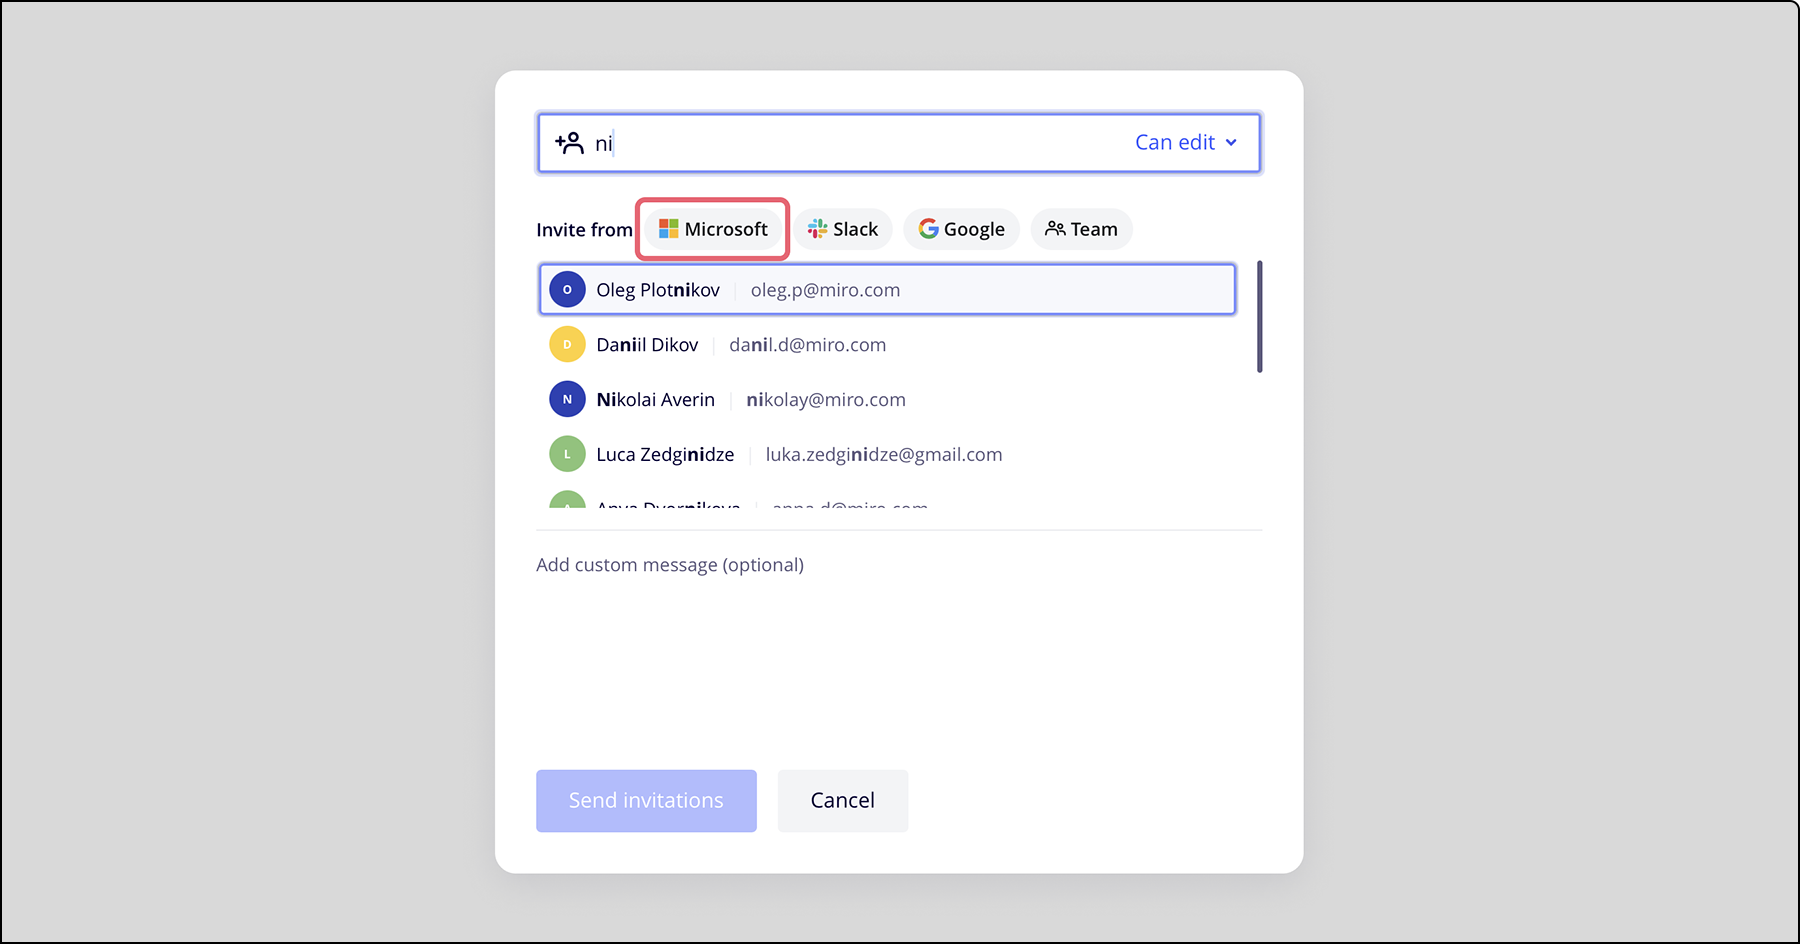The image size is (1800, 944).
Task: Select Luca Zedginidze from the suggestions list
Action: coord(665,455)
